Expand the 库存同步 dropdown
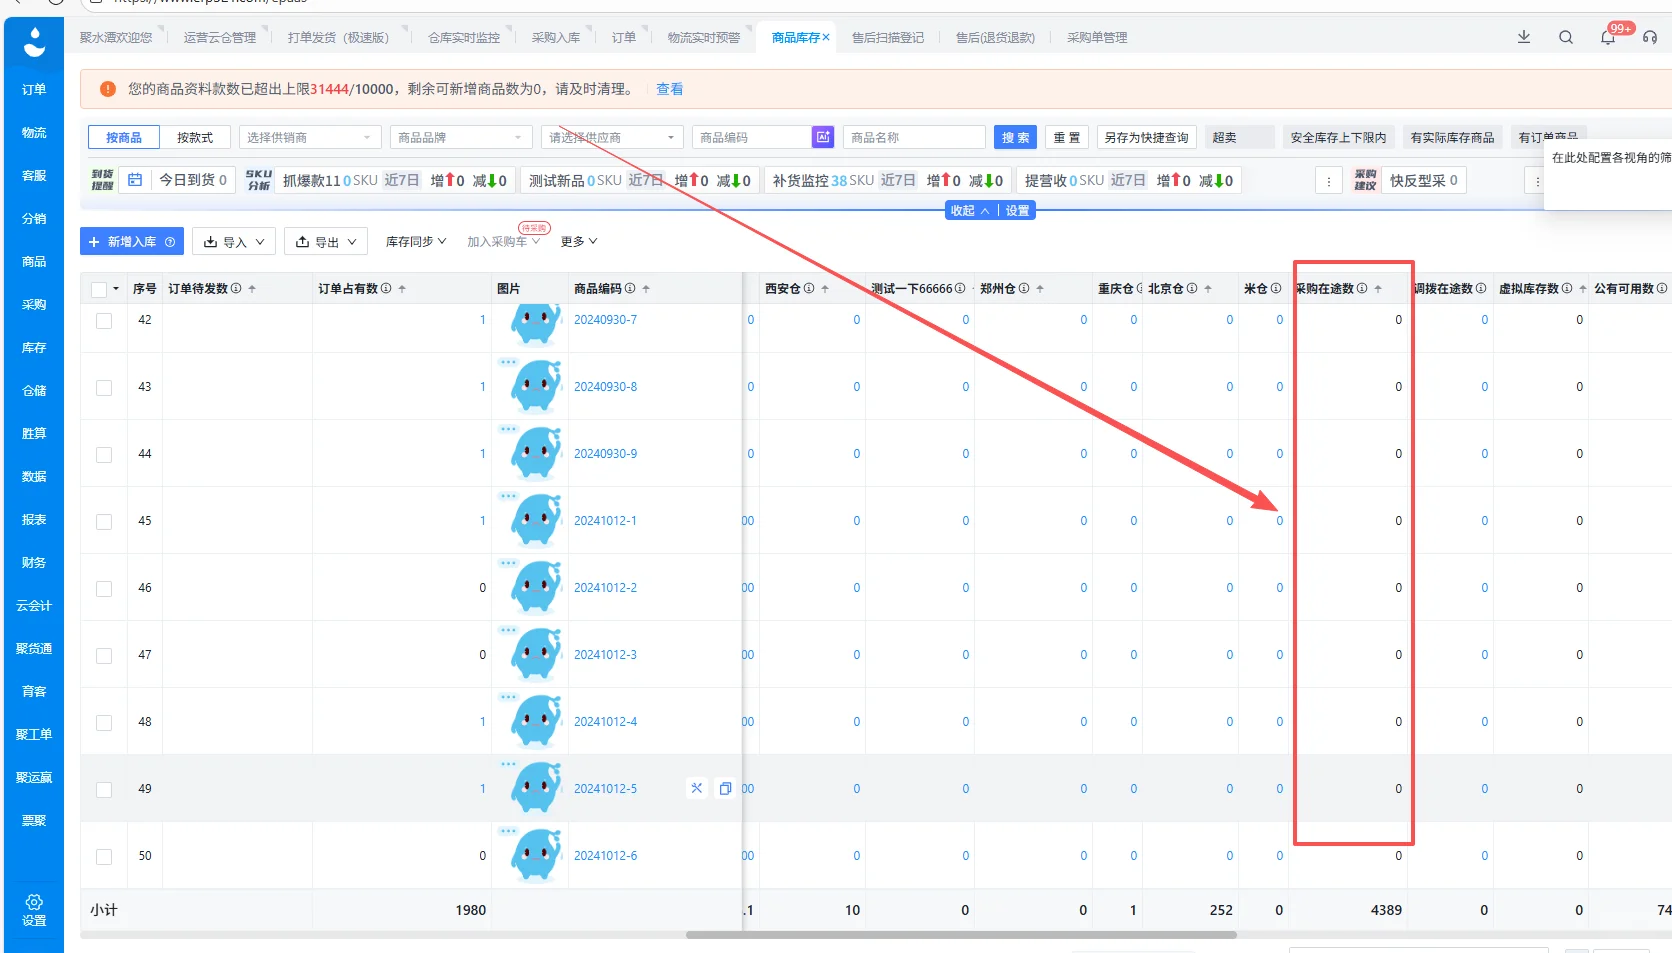1672x953 pixels. [x=416, y=241]
